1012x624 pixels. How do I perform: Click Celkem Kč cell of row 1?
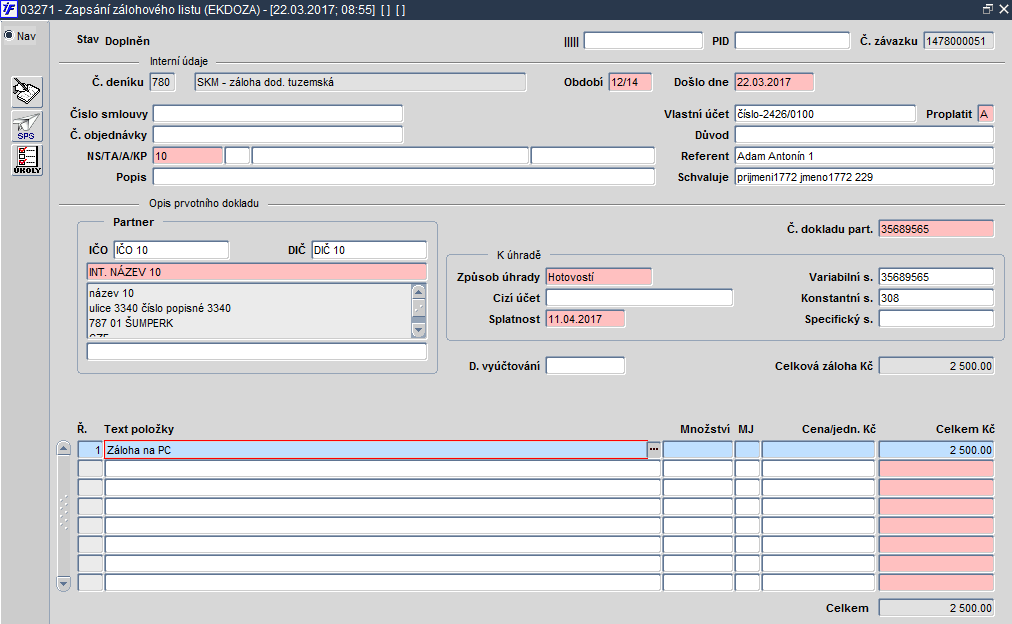click(936, 450)
